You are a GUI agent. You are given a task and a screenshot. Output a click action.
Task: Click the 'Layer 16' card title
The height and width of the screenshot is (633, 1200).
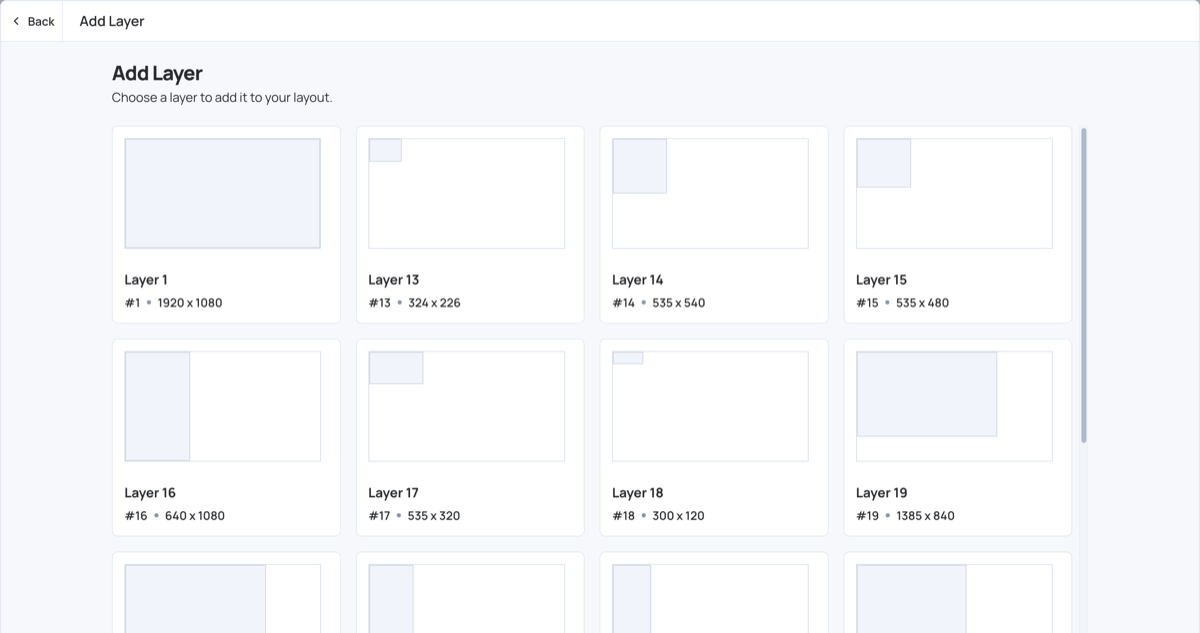click(150, 493)
